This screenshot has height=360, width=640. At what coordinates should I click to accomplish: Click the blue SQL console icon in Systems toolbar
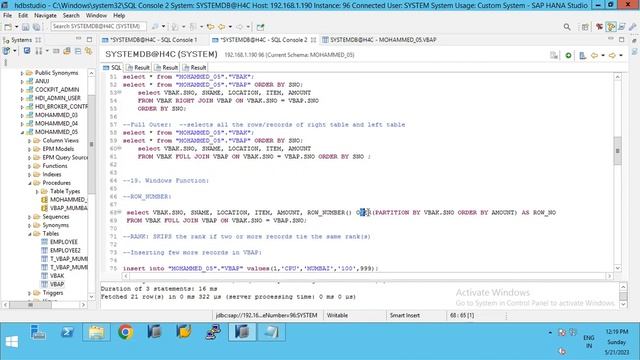click(27, 51)
